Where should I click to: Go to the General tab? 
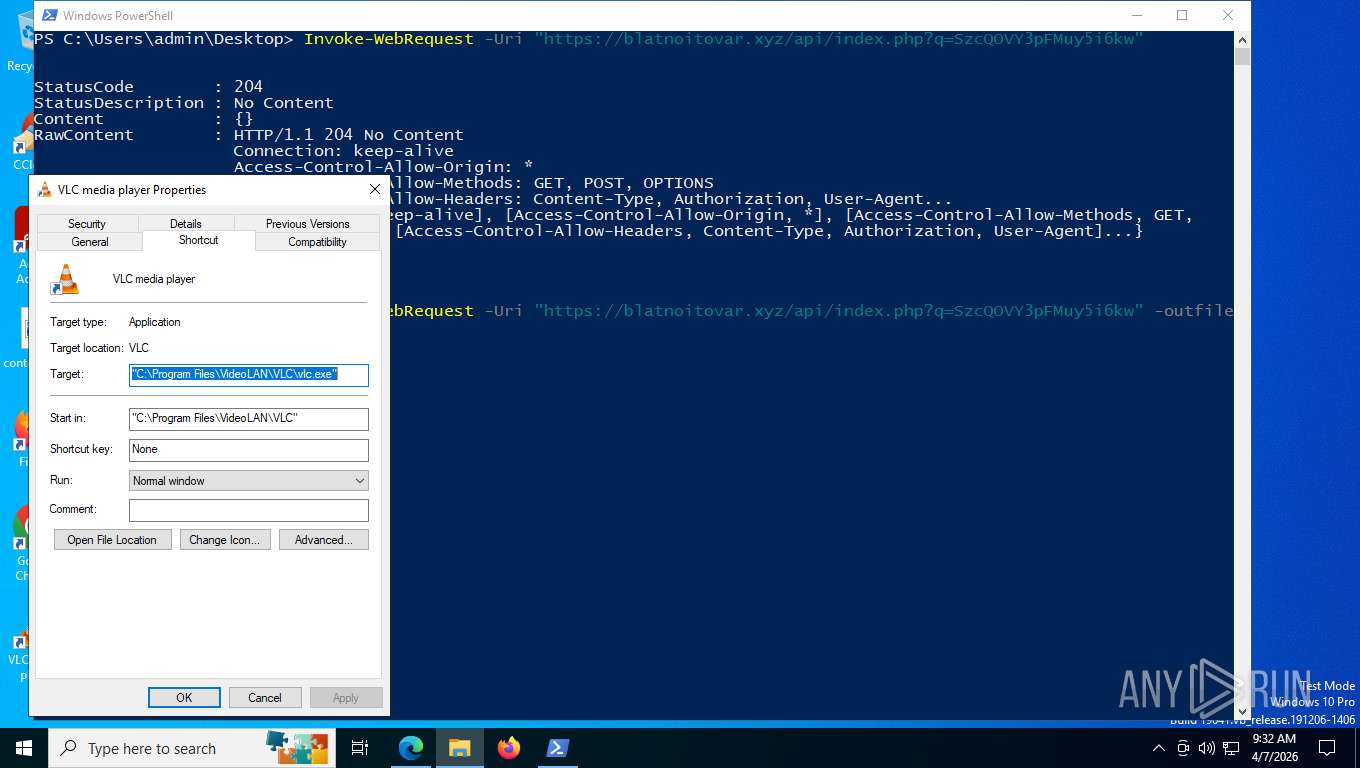[x=90, y=241]
